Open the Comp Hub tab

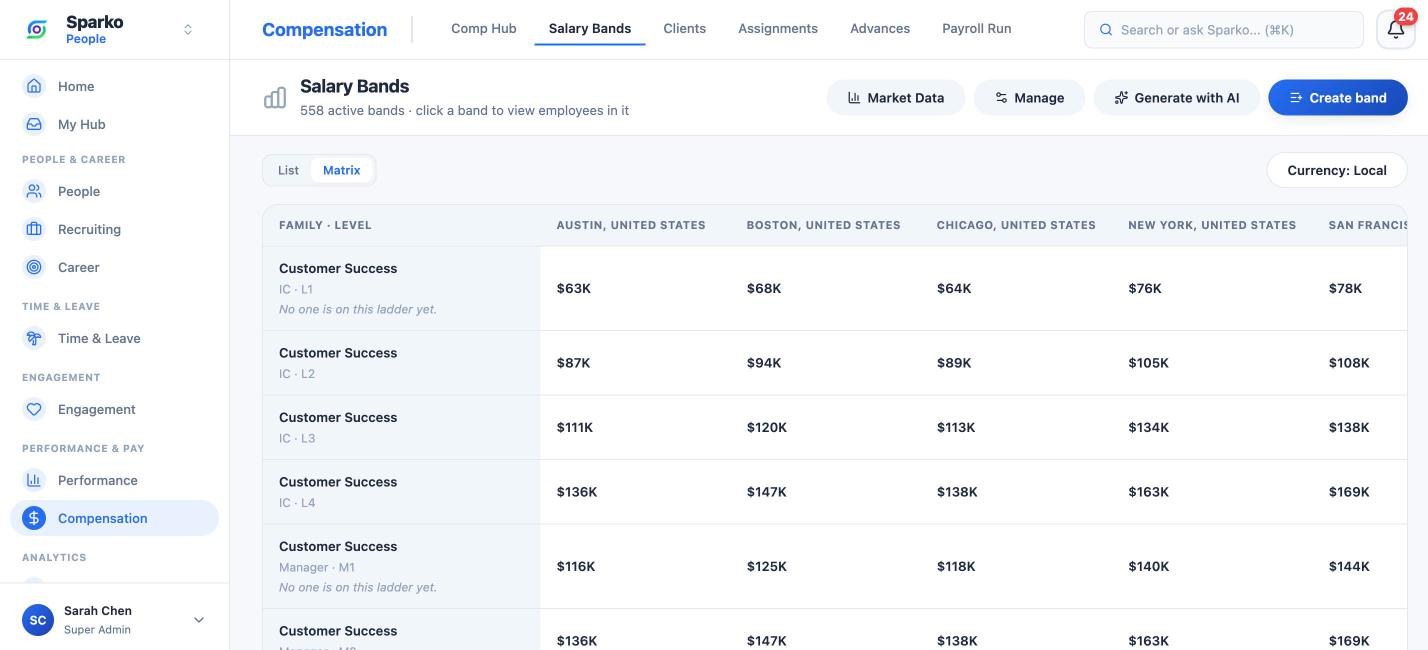tap(484, 28)
